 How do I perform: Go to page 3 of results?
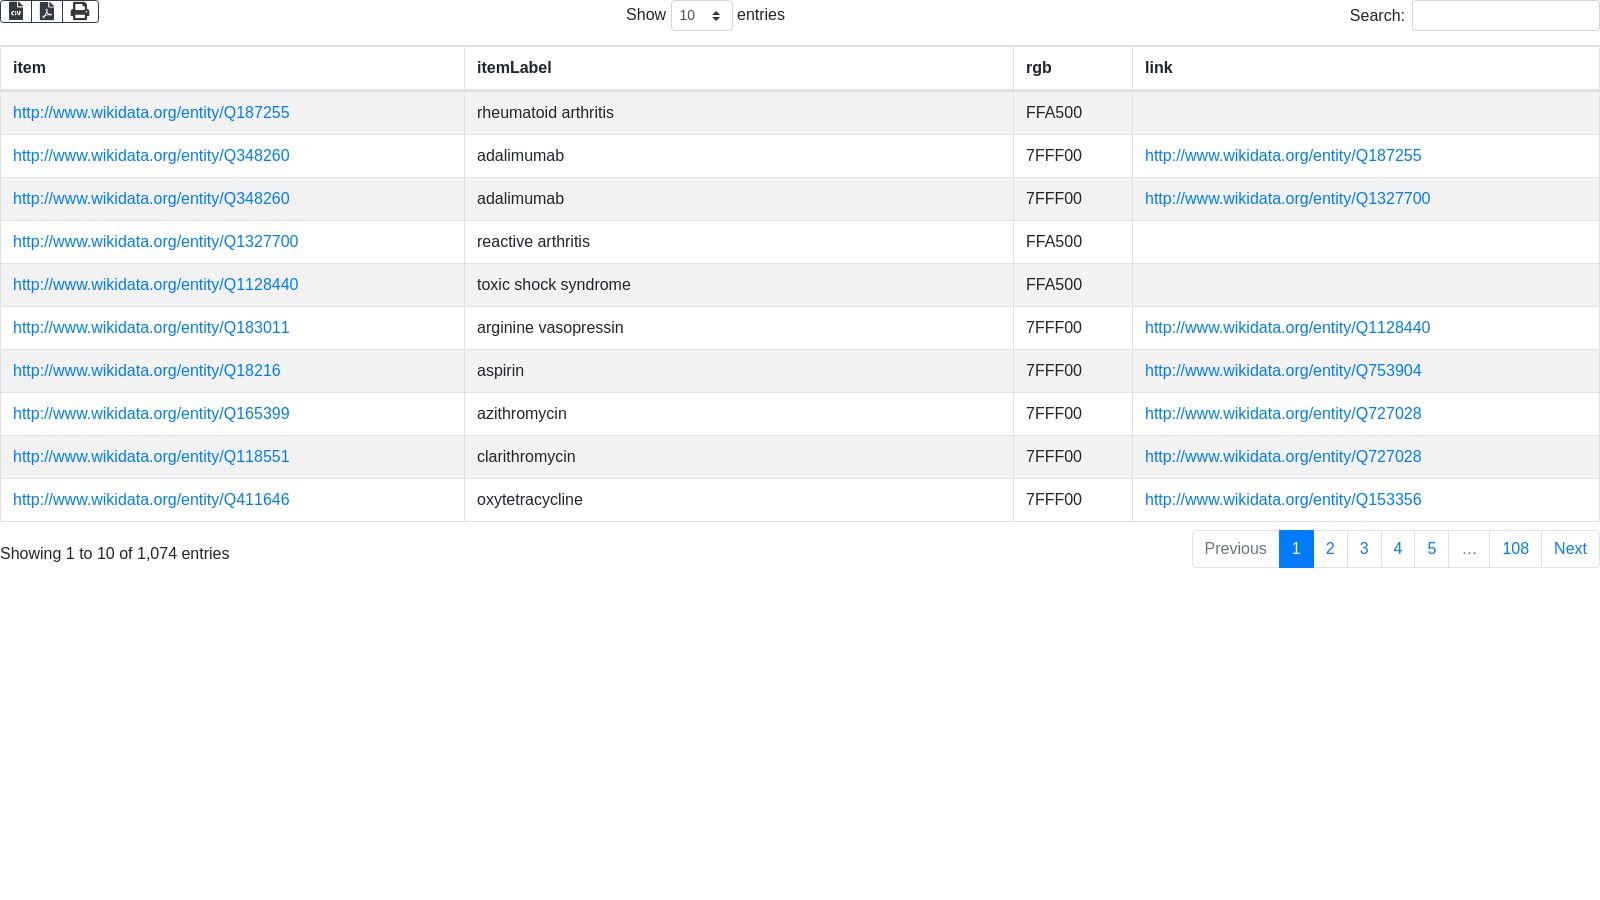point(1364,549)
